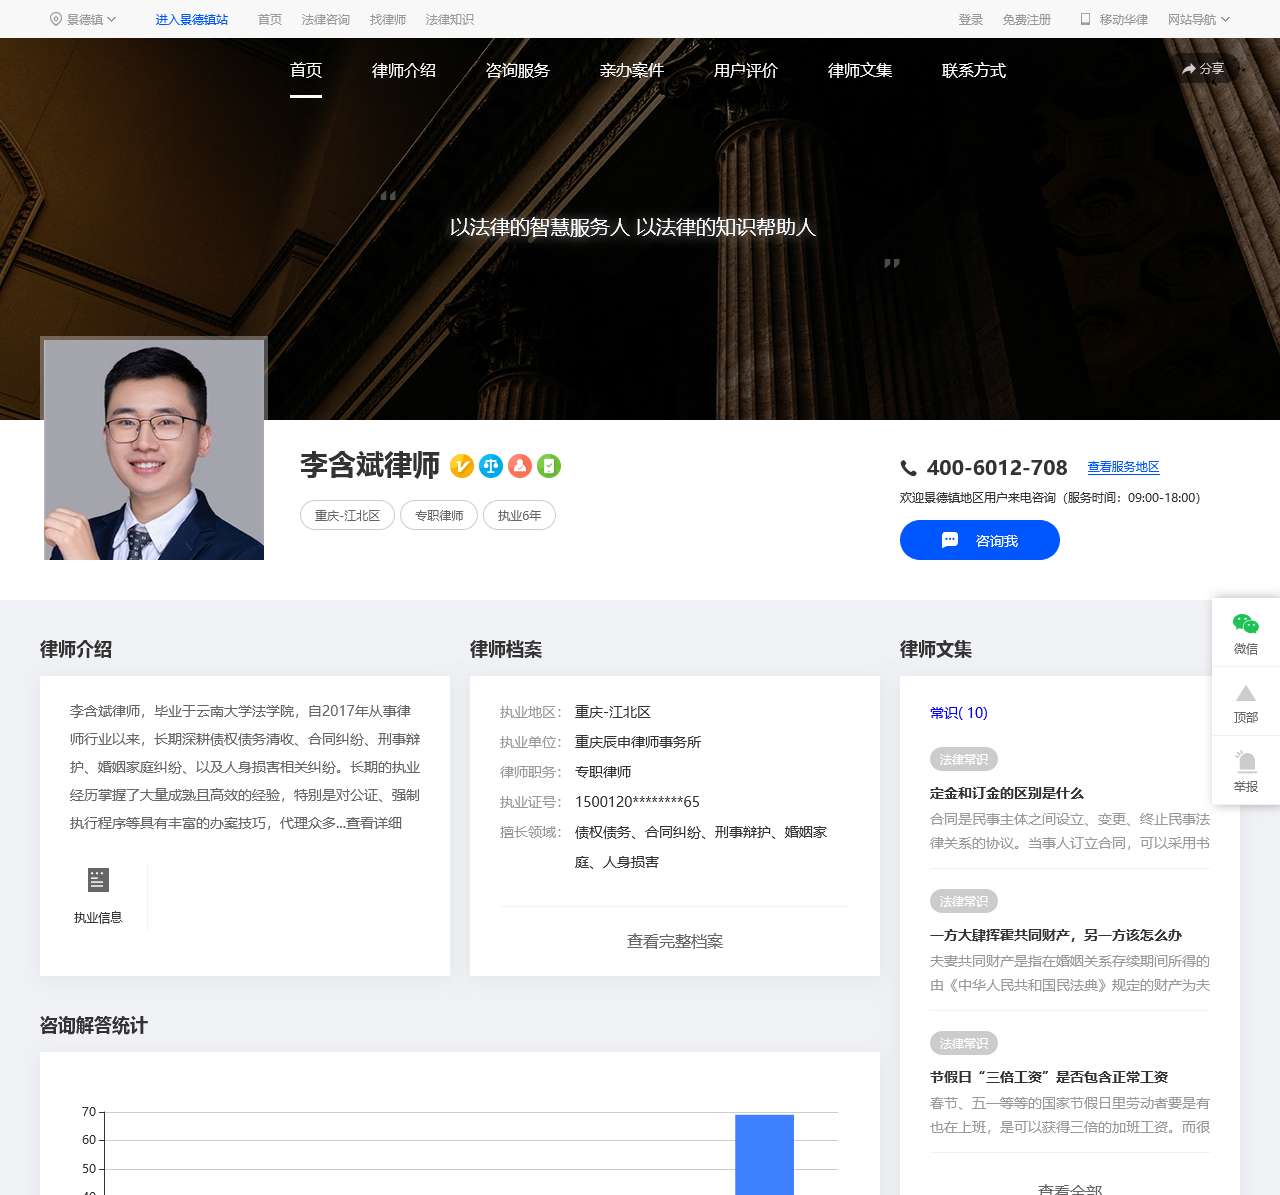Click the share arrow icon
Screen dimensions: 1280x1195
tap(1189, 69)
